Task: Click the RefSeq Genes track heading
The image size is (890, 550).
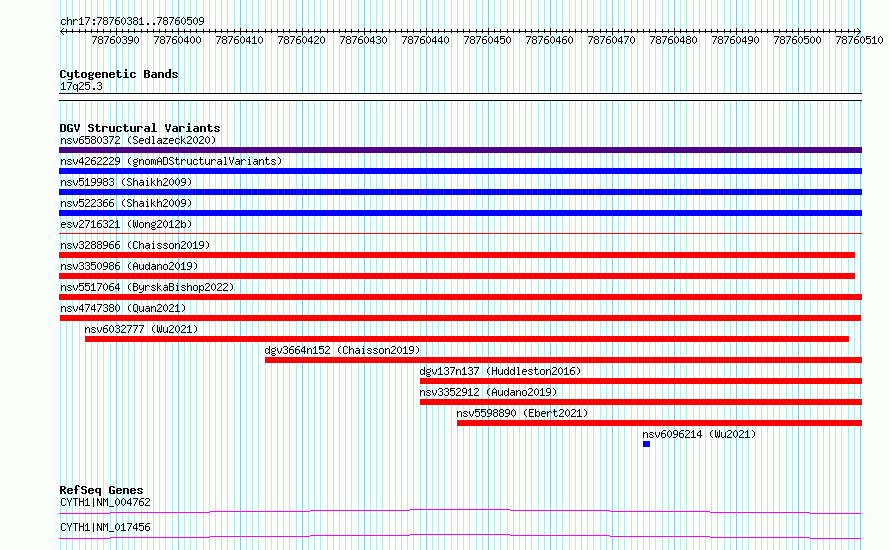Action: (101, 490)
